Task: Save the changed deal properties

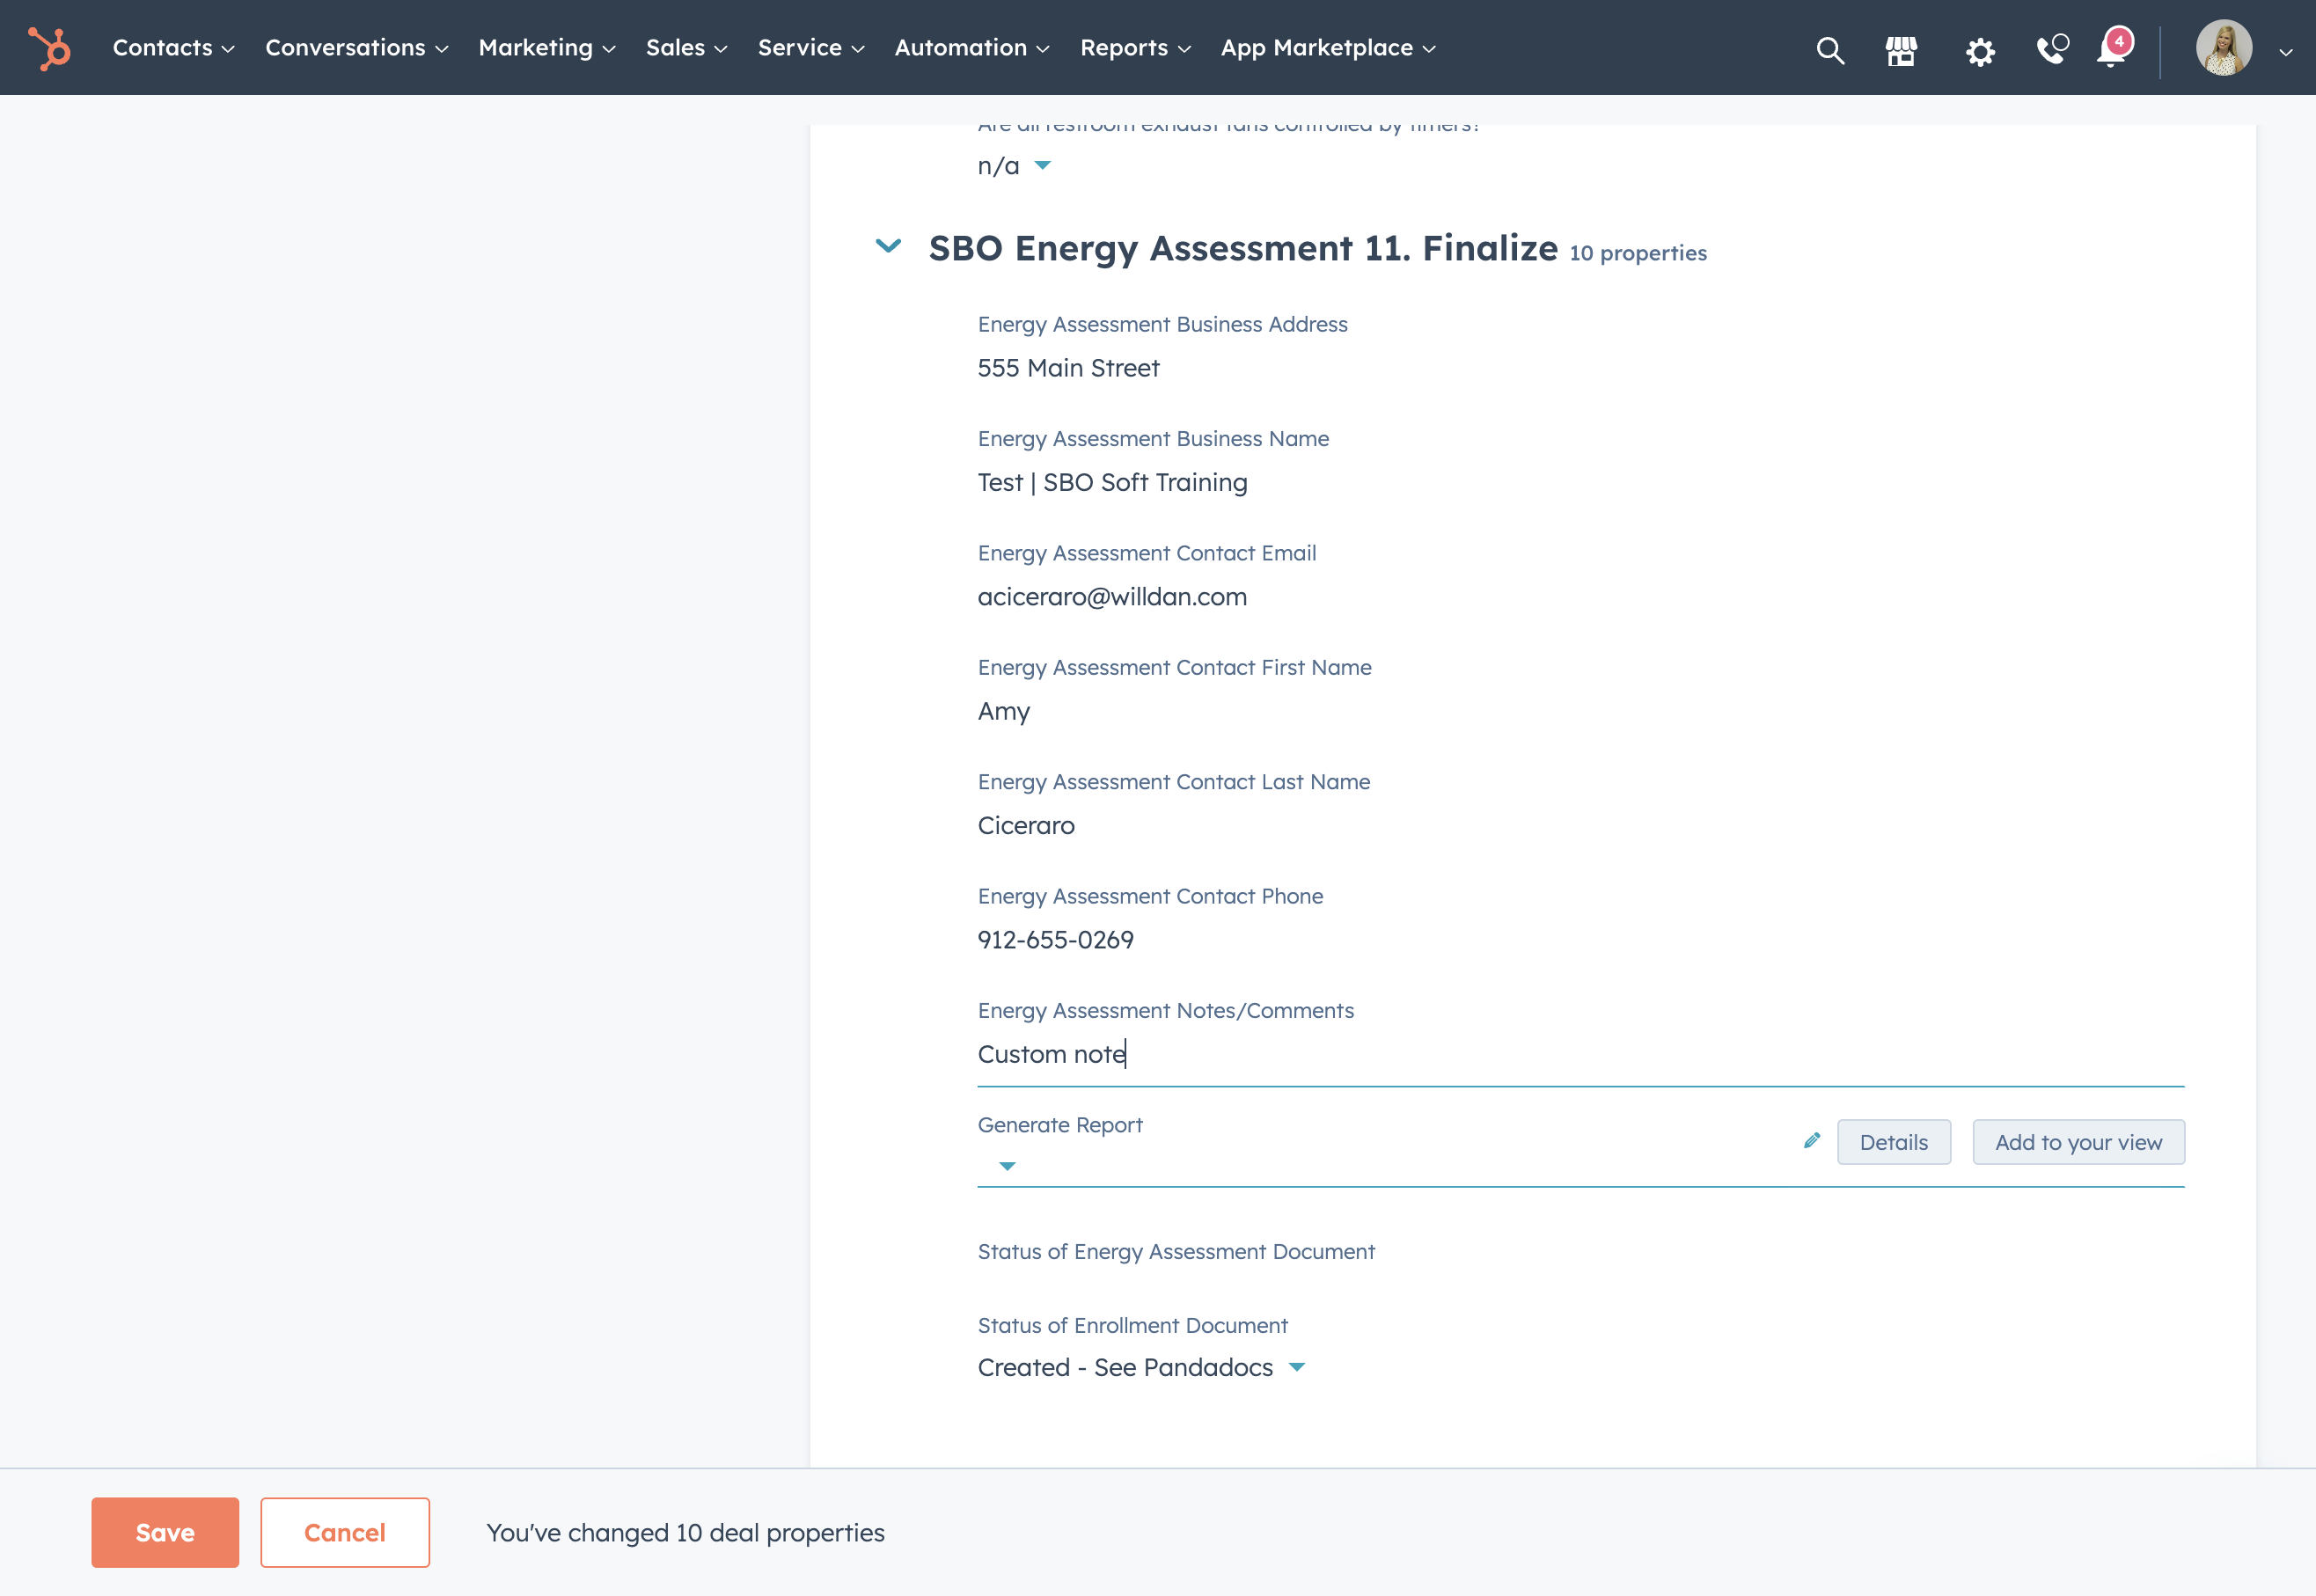Action: point(165,1532)
